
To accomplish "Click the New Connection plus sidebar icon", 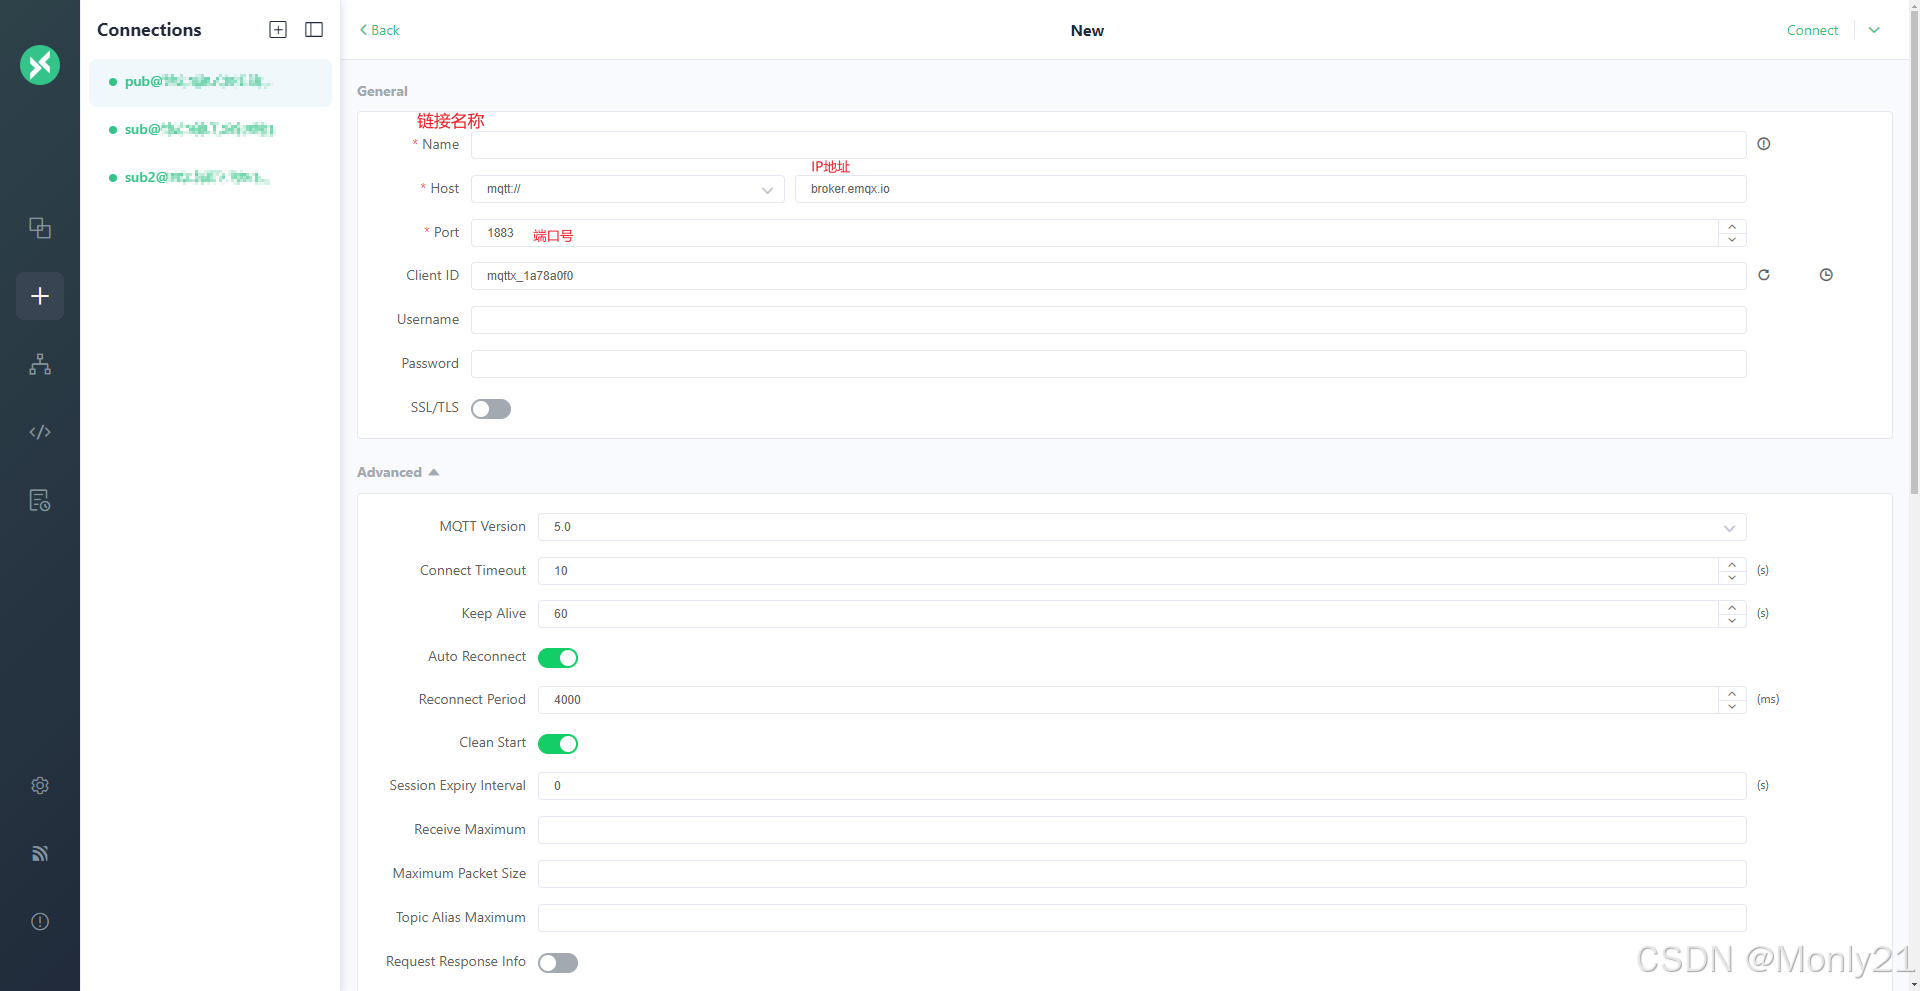I will coord(40,296).
